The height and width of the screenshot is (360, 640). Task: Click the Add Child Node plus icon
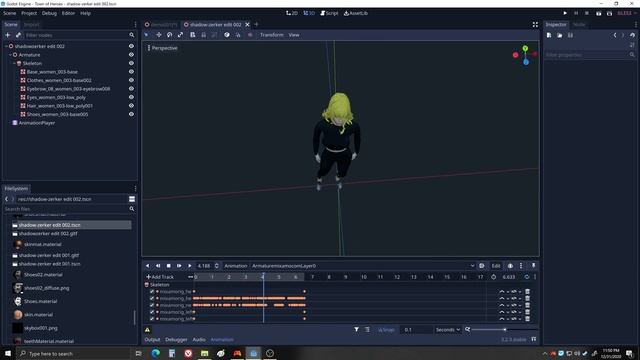pyautogui.click(x=7, y=35)
